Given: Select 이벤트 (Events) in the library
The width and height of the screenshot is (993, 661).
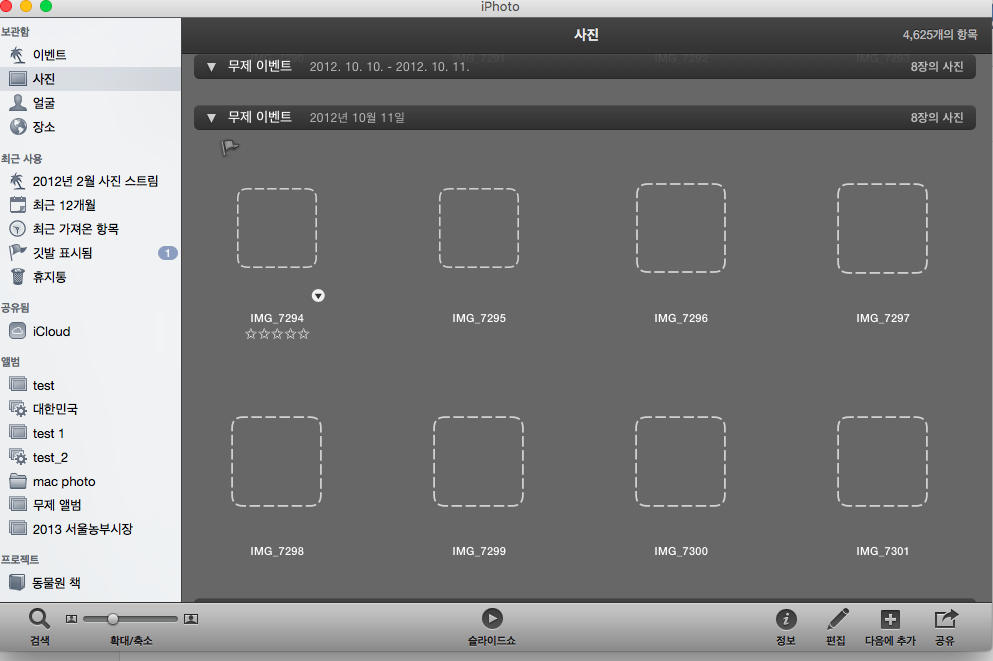Looking at the screenshot, I should (49, 55).
